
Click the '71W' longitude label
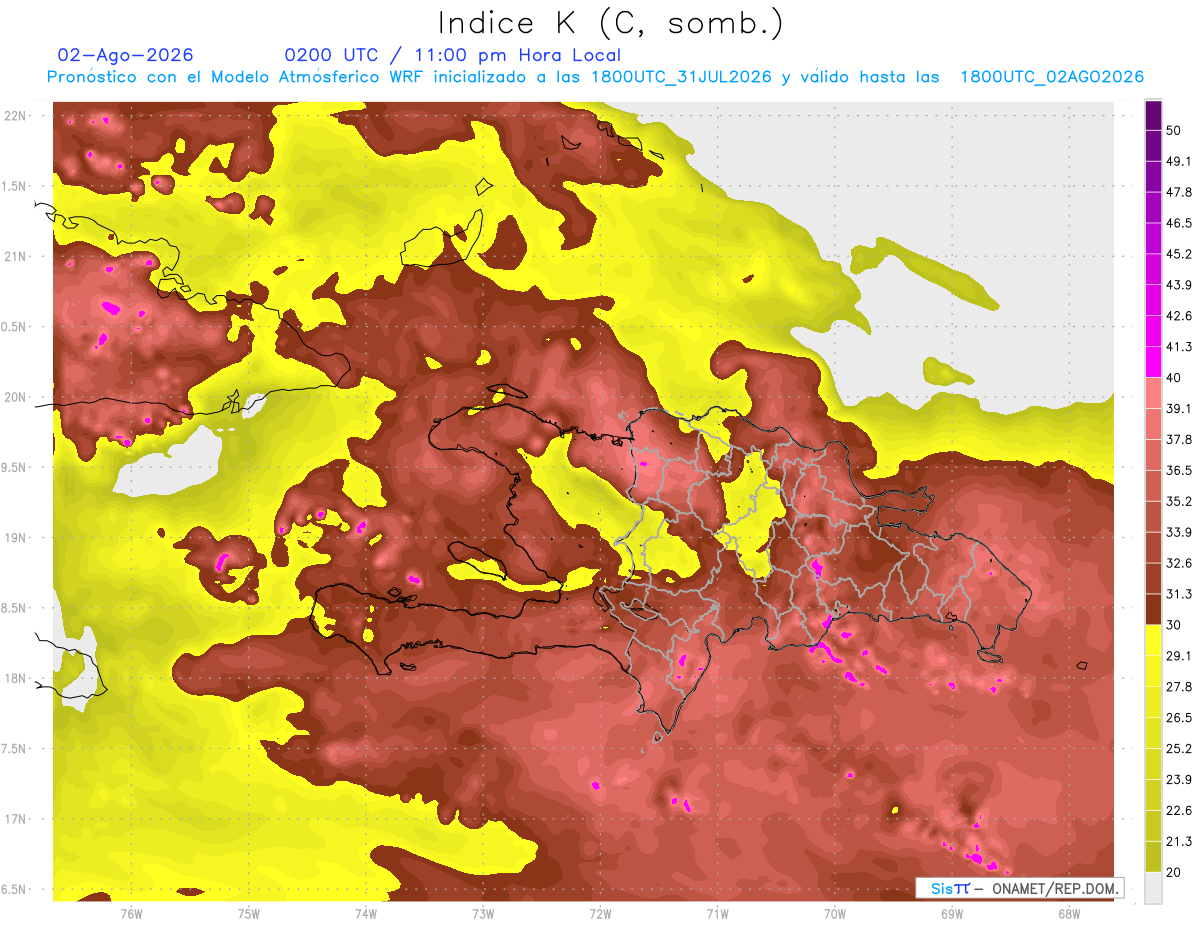[717, 913]
